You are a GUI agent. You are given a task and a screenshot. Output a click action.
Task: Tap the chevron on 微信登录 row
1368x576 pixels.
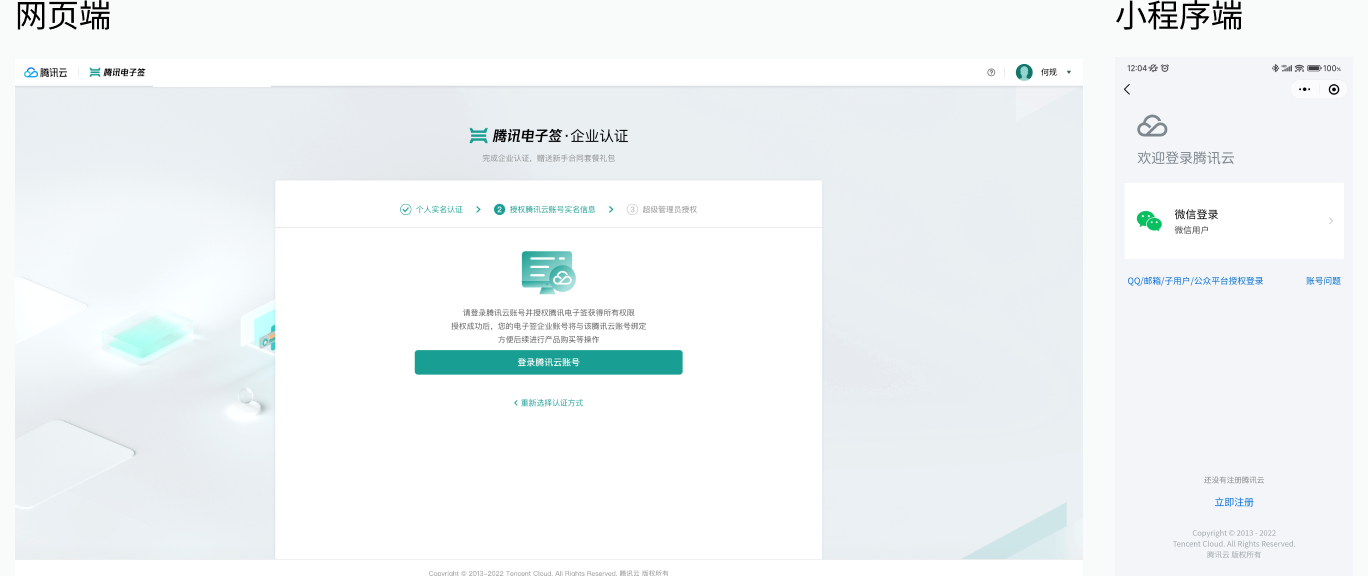[1331, 221]
